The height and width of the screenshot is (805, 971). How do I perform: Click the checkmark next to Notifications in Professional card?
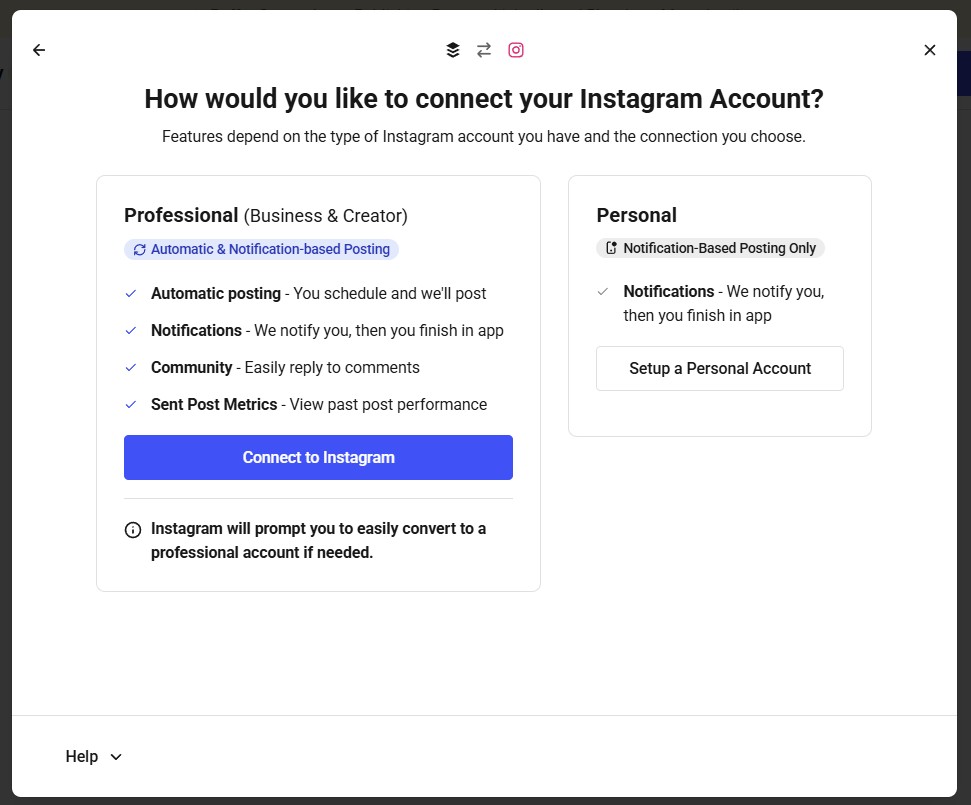coord(130,330)
